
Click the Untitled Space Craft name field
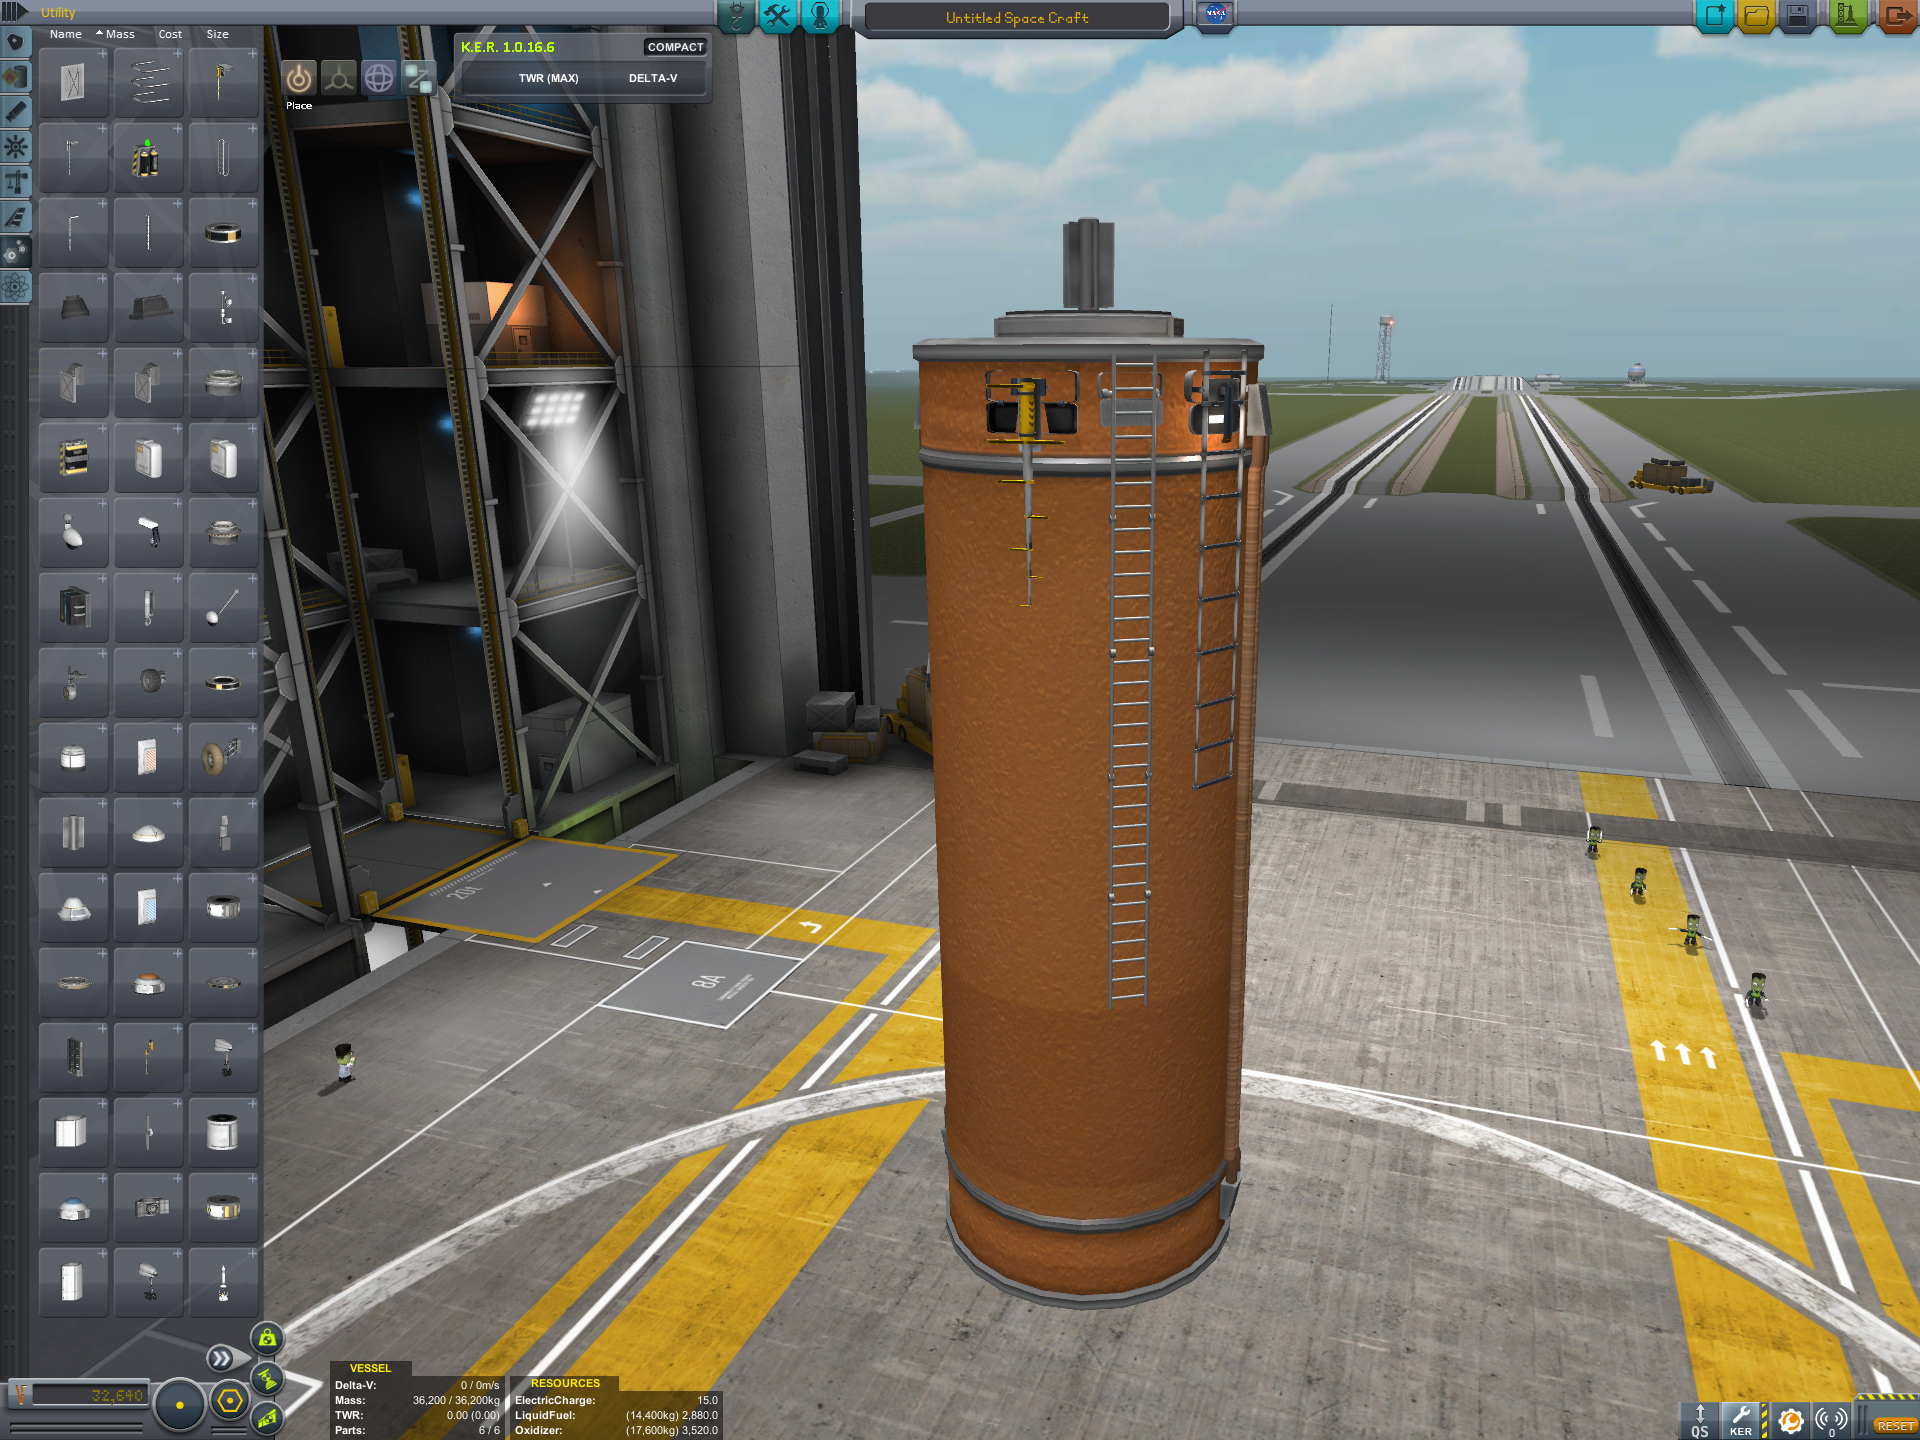[x=1016, y=18]
